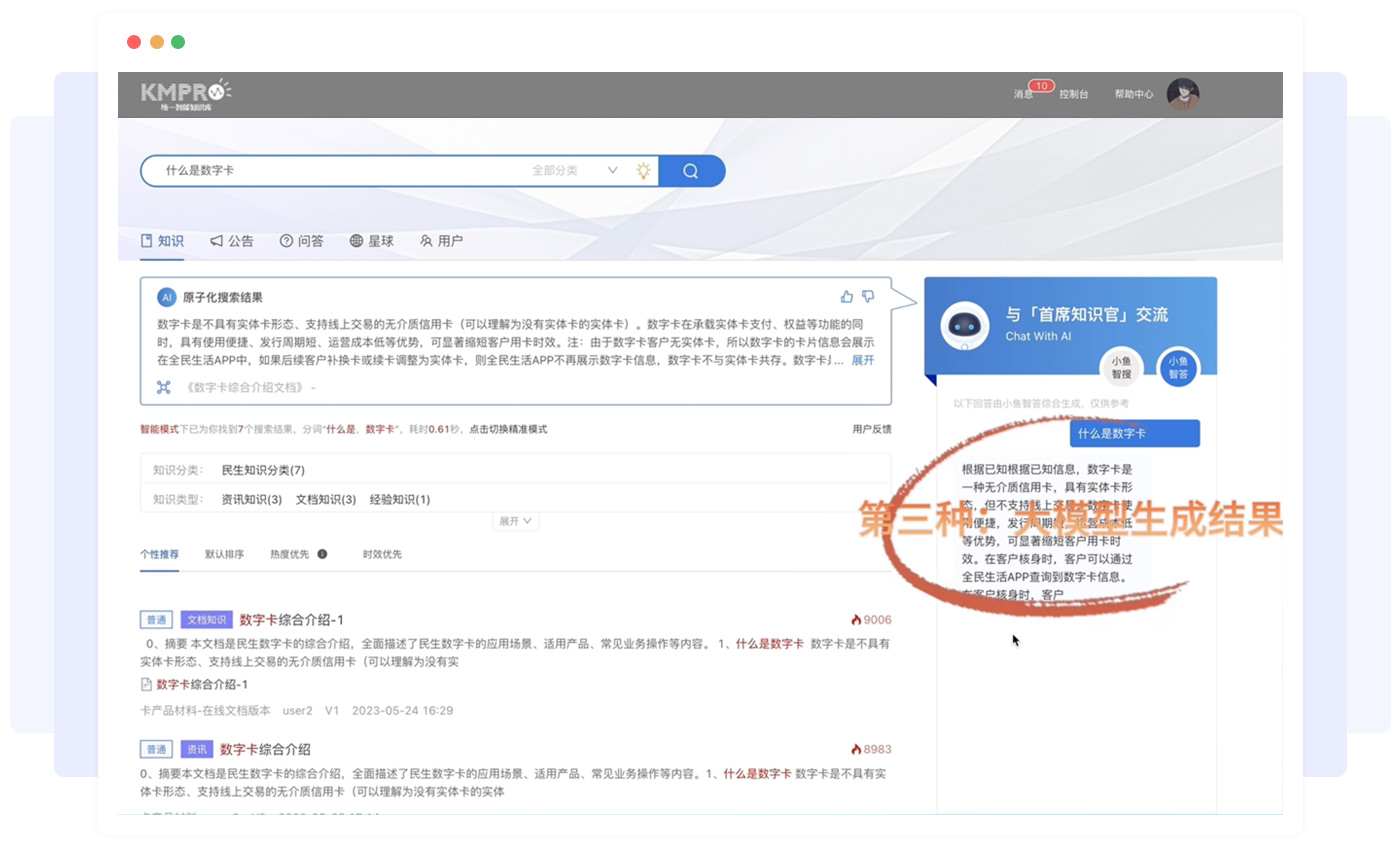Viewport: 1400px width, 850px height.
Task: Click the knowledge graph icon under AI result
Action: (x=164, y=387)
